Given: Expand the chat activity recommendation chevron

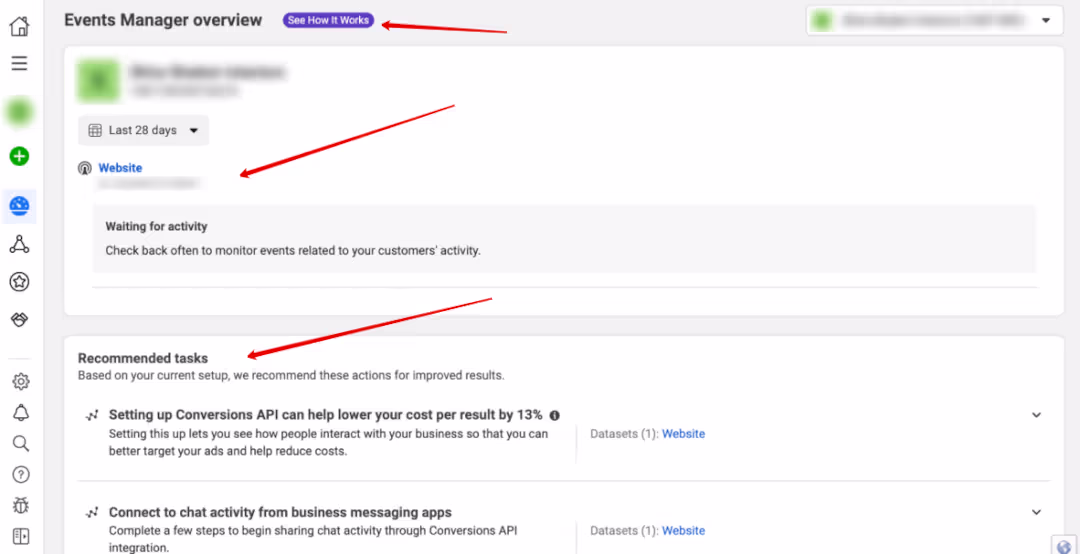Looking at the screenshot, I should coord(1036,512).
